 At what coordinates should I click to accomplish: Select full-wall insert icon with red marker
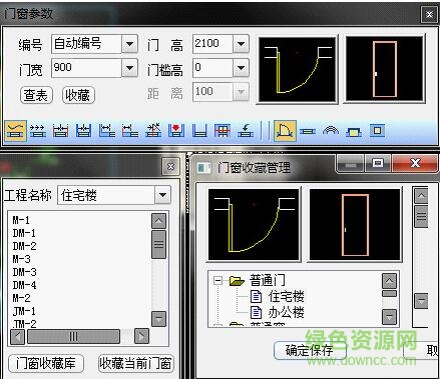176,131
